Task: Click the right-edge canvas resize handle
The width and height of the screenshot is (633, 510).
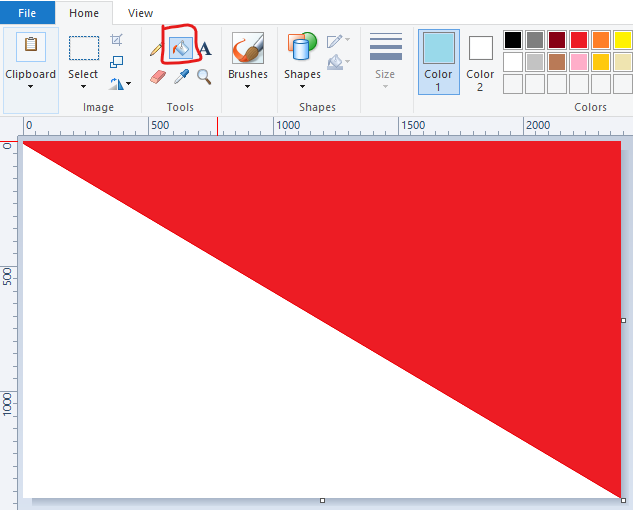Action: tap(623, 320)
